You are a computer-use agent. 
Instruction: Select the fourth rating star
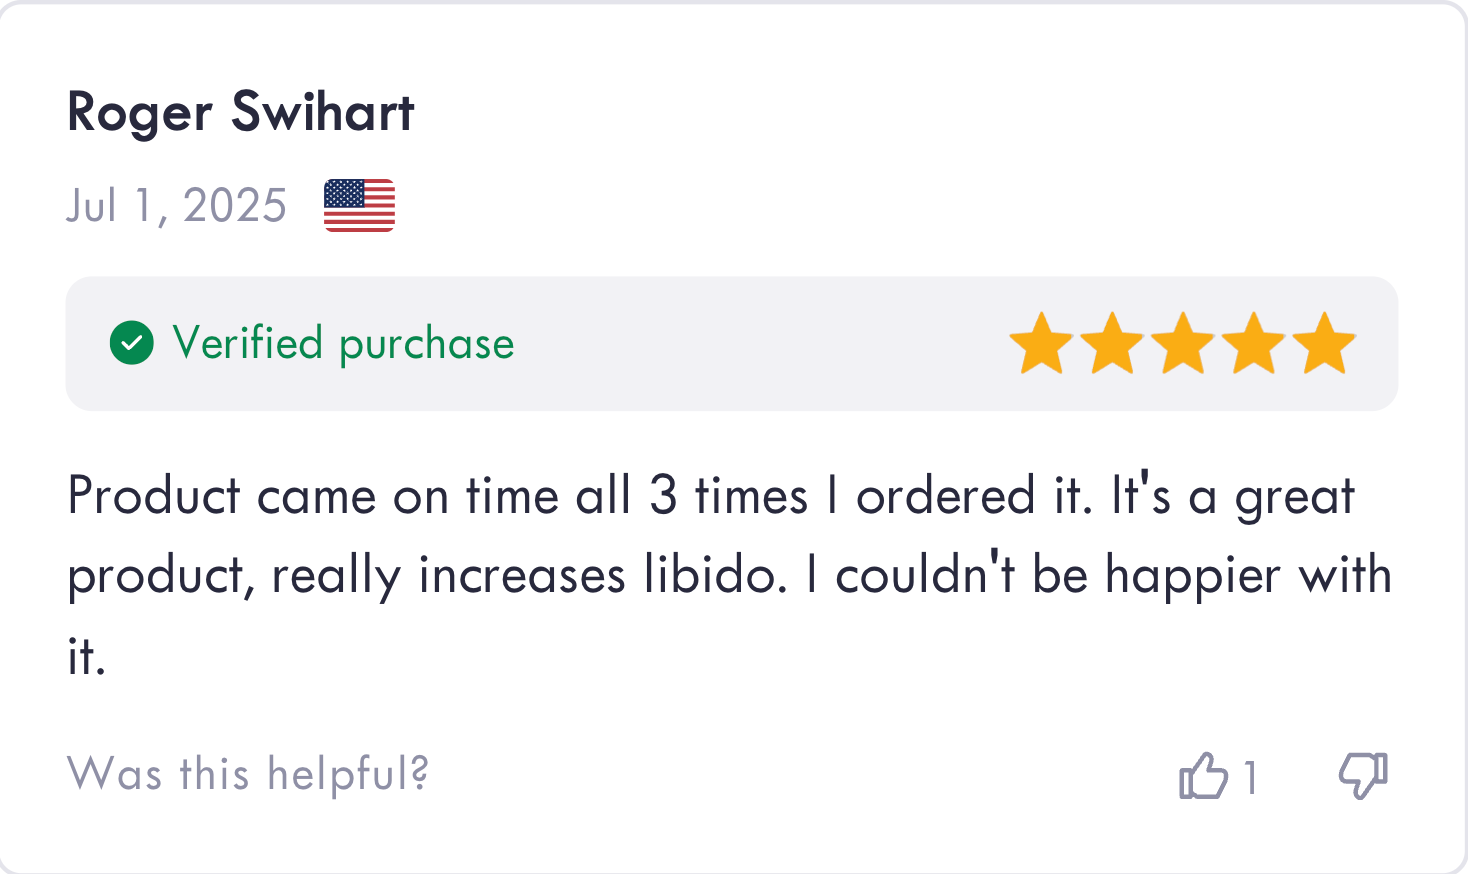(1254, 344)
